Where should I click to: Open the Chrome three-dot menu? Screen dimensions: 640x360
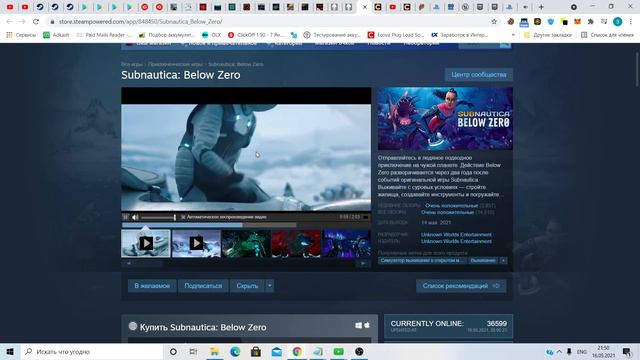point(631,22)
